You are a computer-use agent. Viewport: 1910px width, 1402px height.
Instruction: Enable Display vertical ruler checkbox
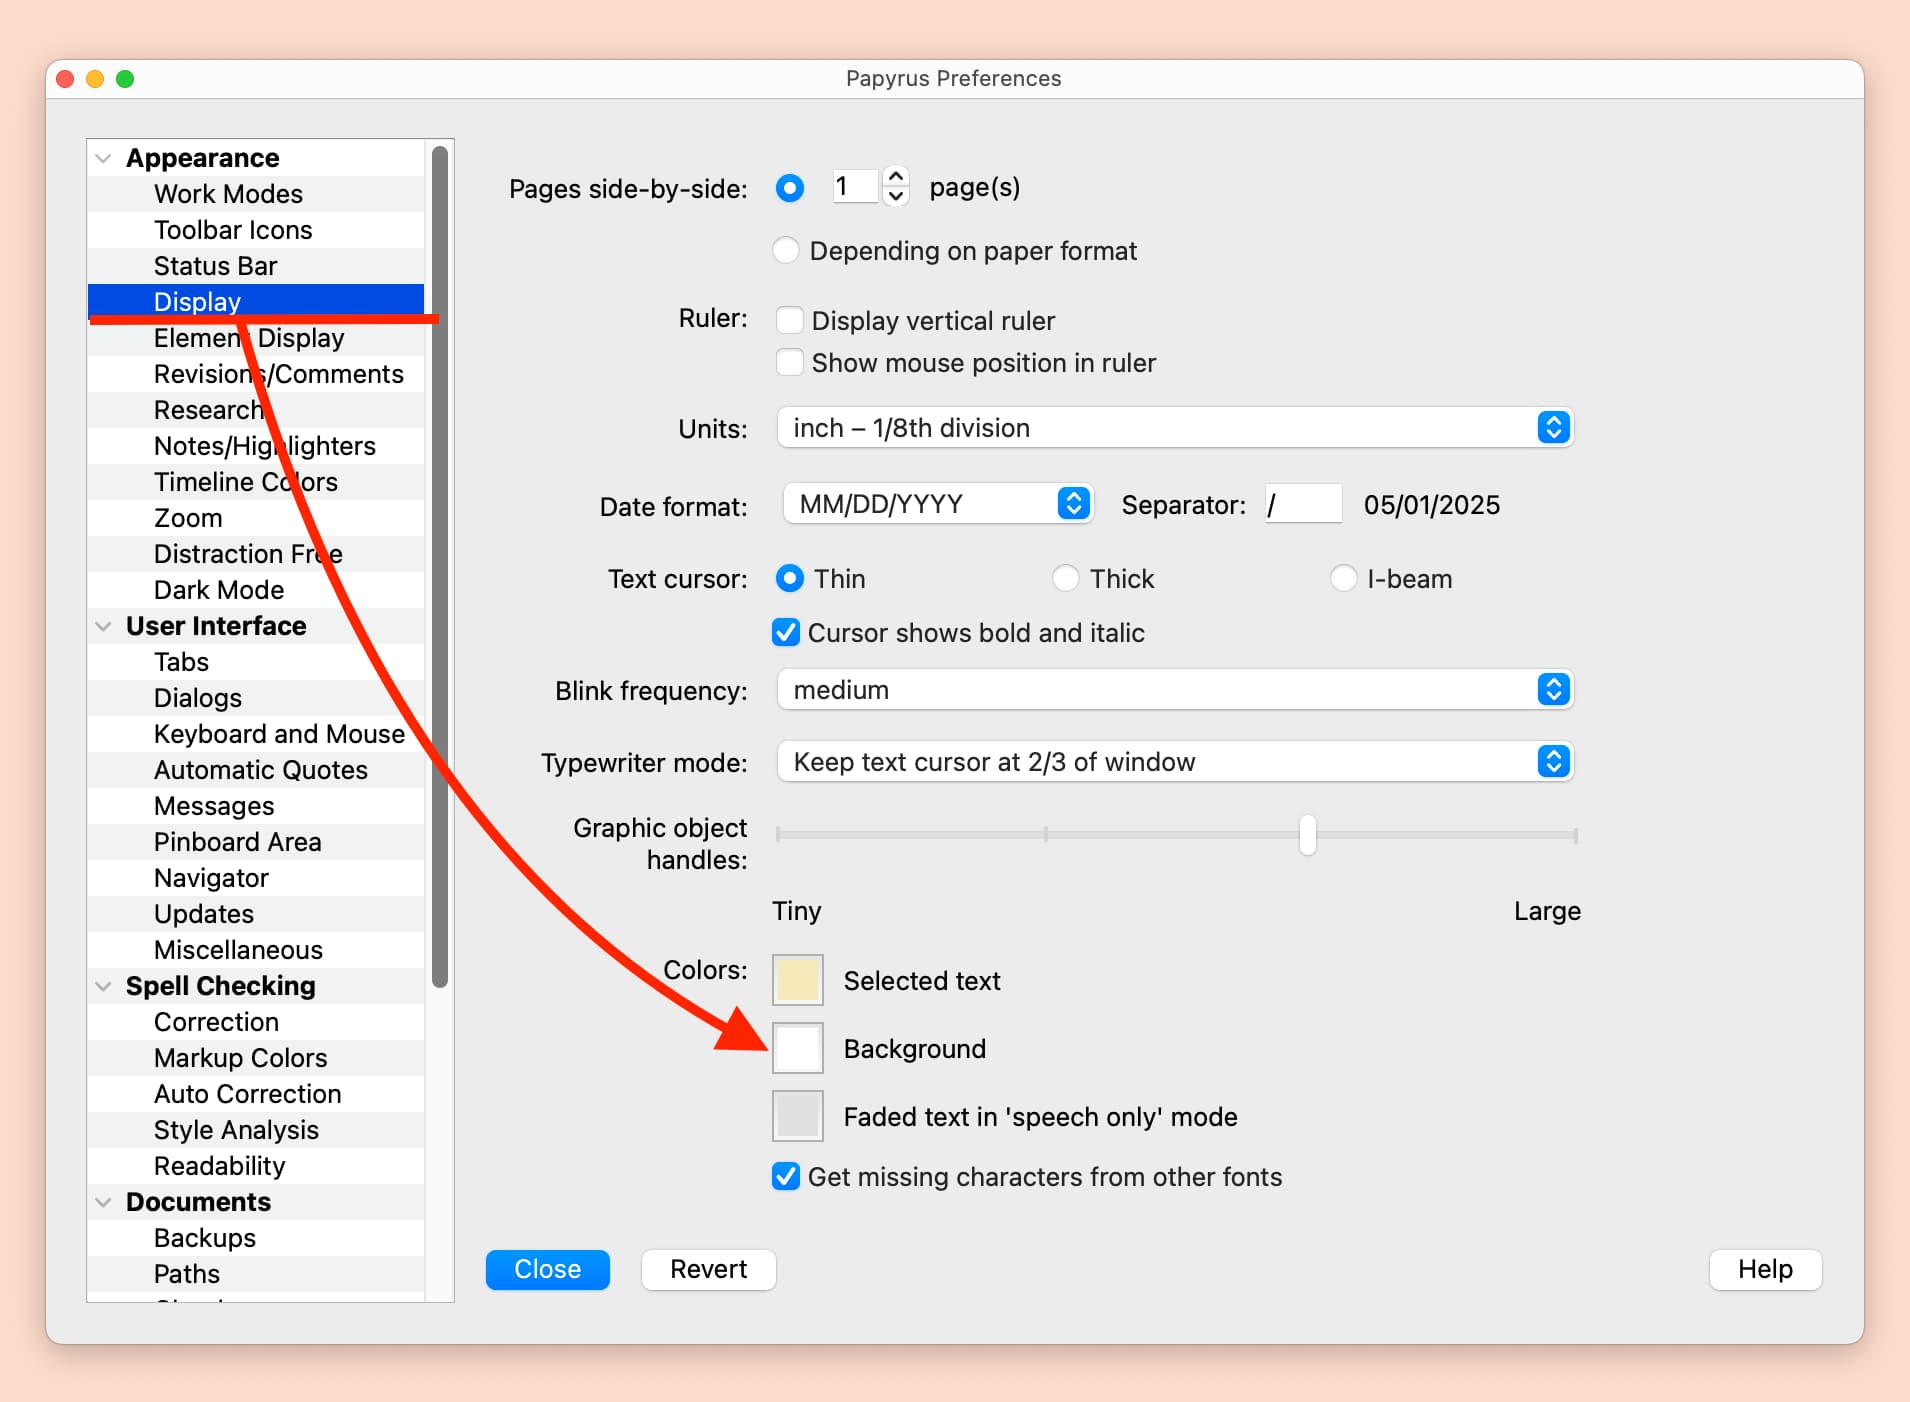click(790, 320)
